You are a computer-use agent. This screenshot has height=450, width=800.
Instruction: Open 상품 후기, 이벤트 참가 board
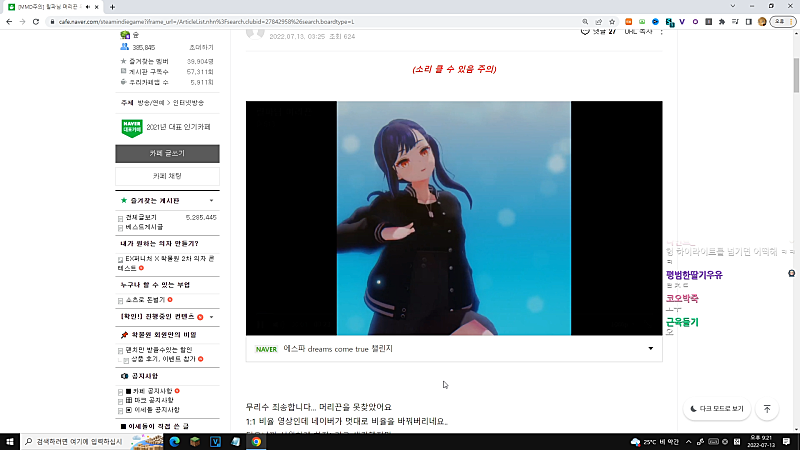click(x=163, y=359)
